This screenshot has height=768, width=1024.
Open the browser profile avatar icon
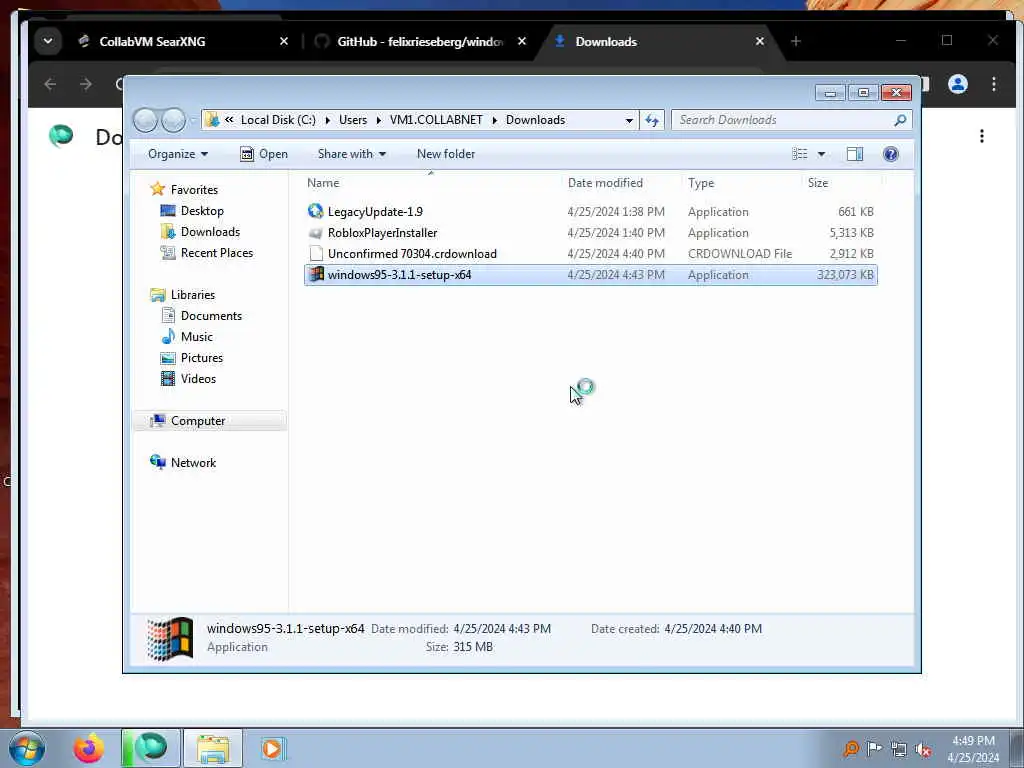click(957, 84)
